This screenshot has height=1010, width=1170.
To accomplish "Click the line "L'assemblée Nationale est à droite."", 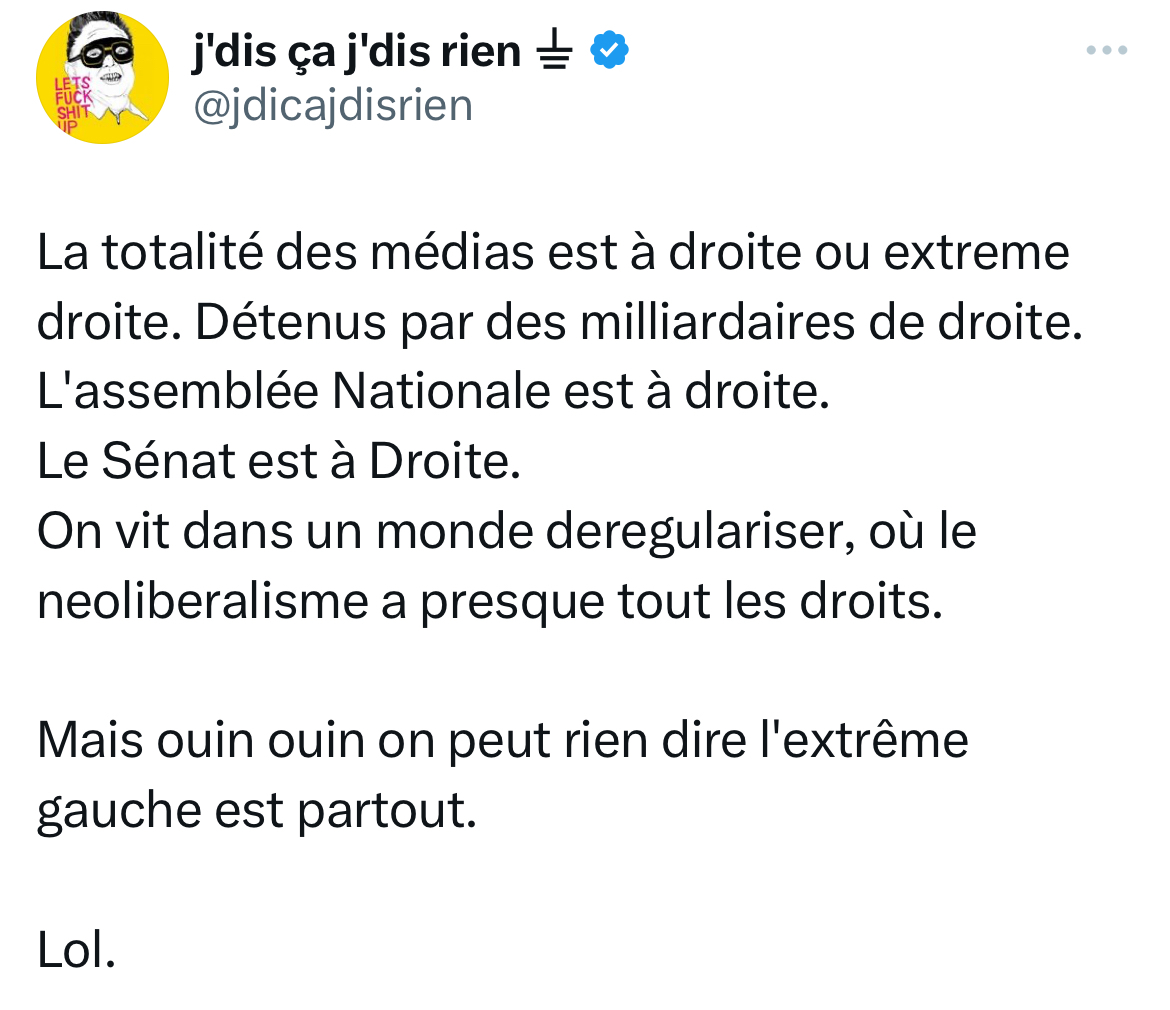I will coord(433,393).
